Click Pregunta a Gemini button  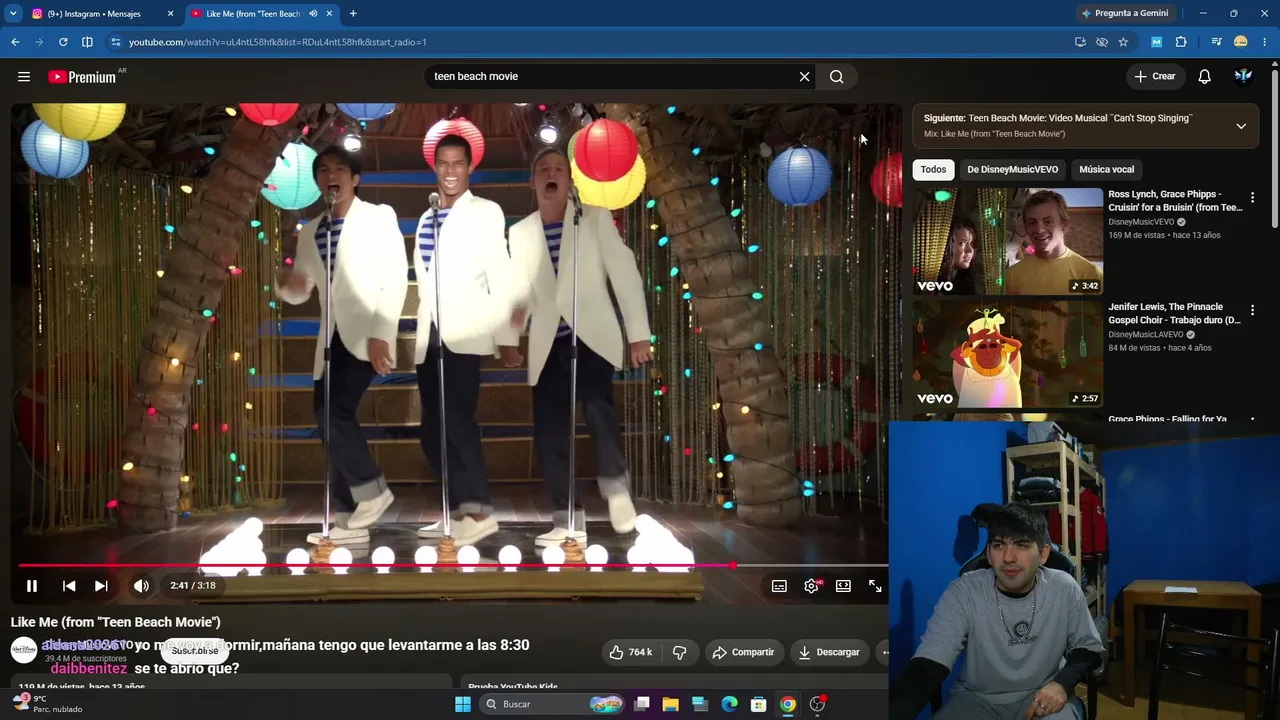tap(1124, 14)
